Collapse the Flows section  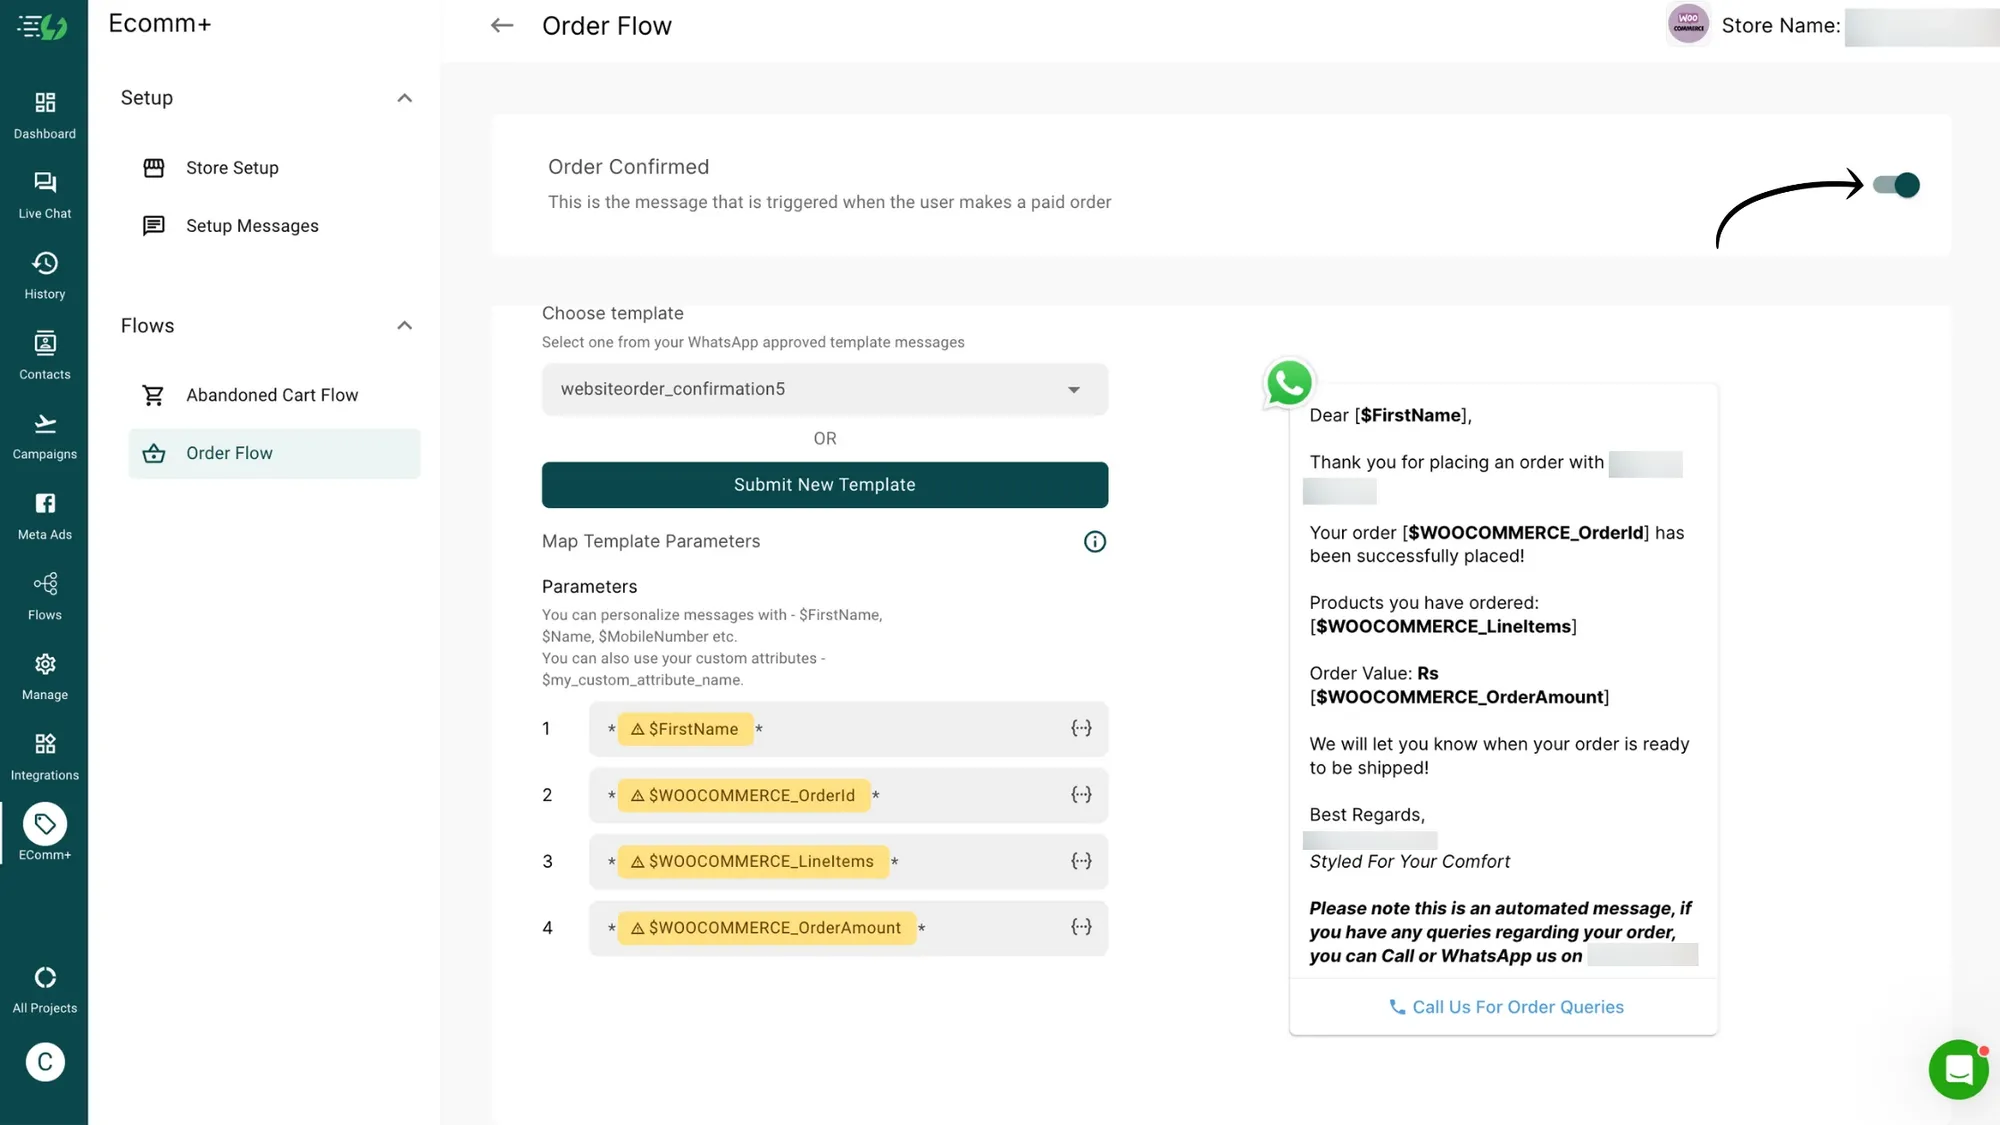click(x=404, y=325)
